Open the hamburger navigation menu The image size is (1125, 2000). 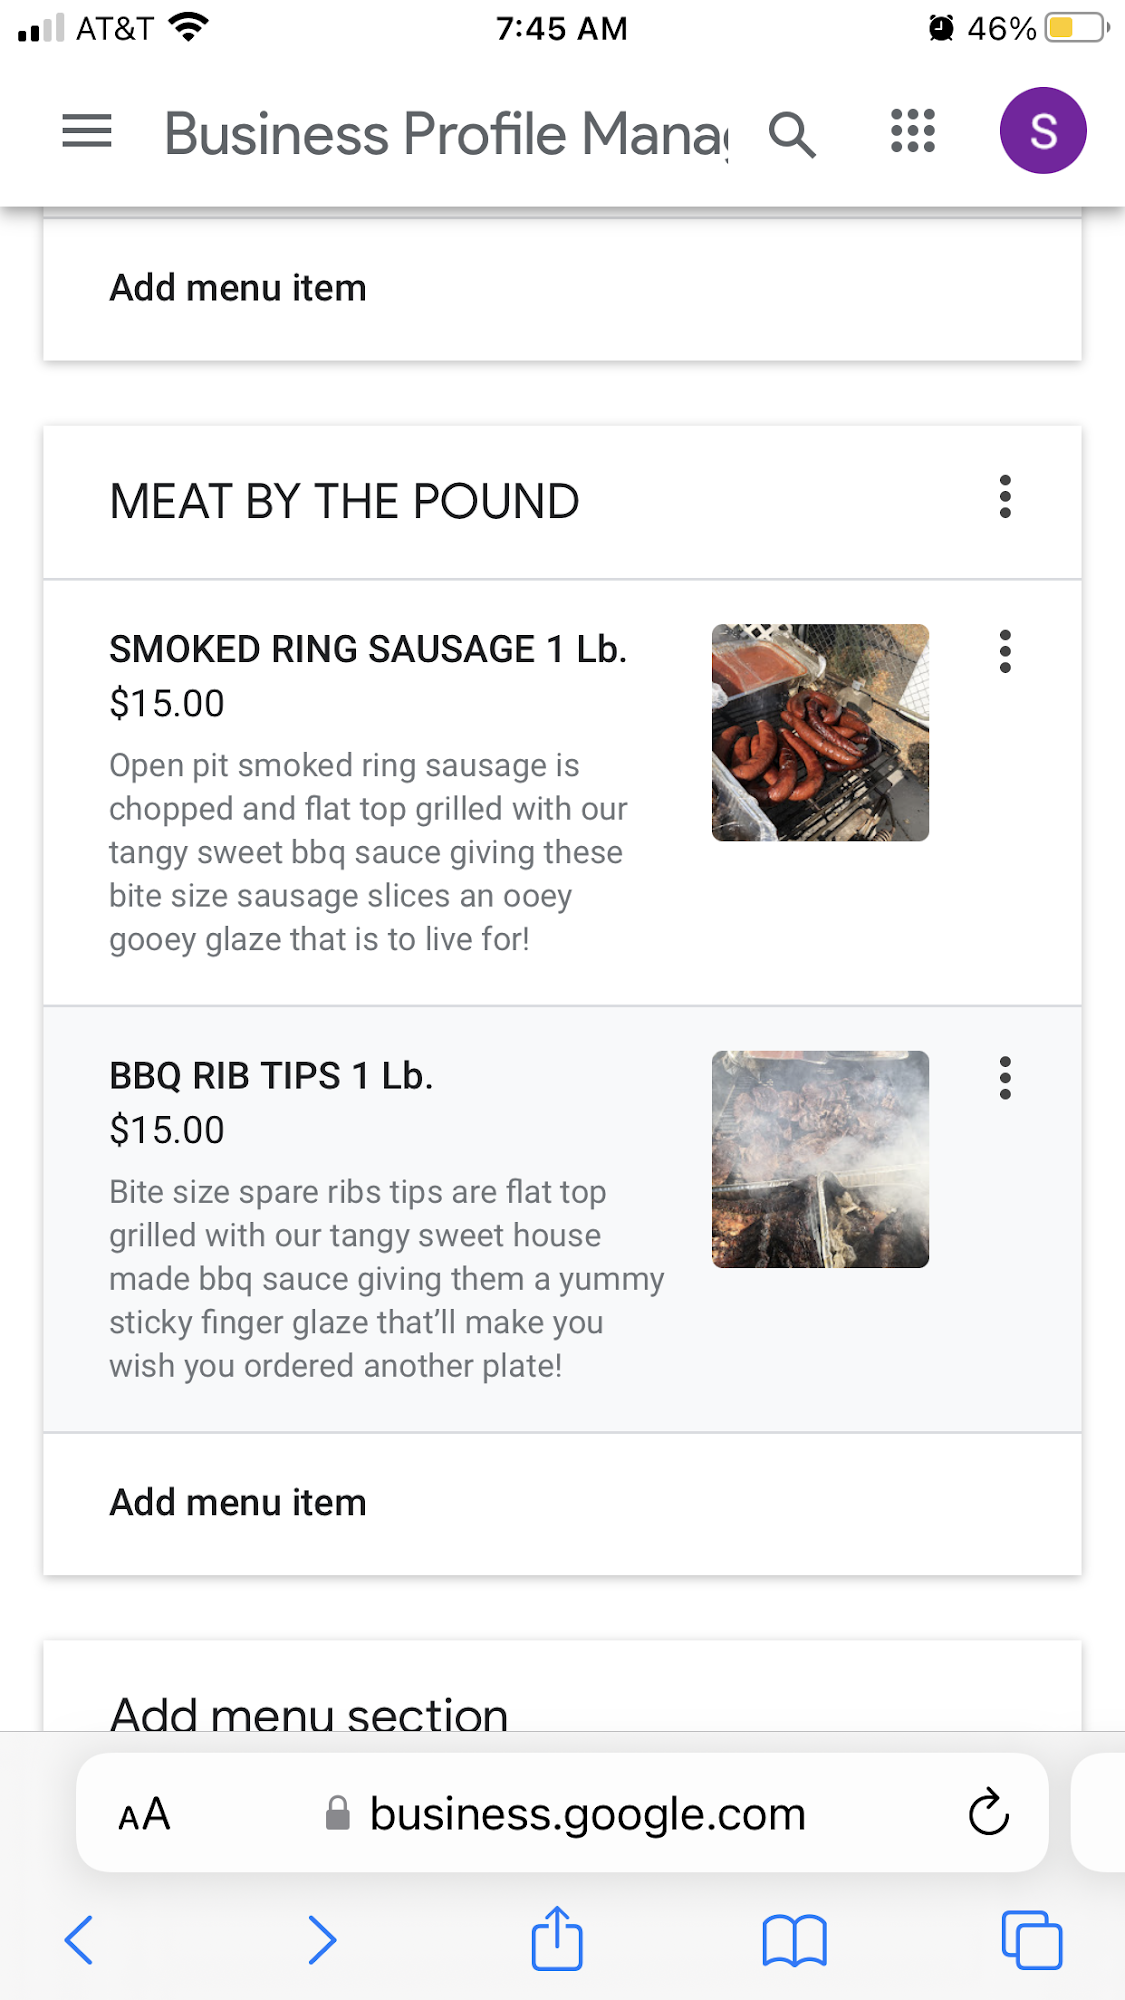click(x=87, y=131)
